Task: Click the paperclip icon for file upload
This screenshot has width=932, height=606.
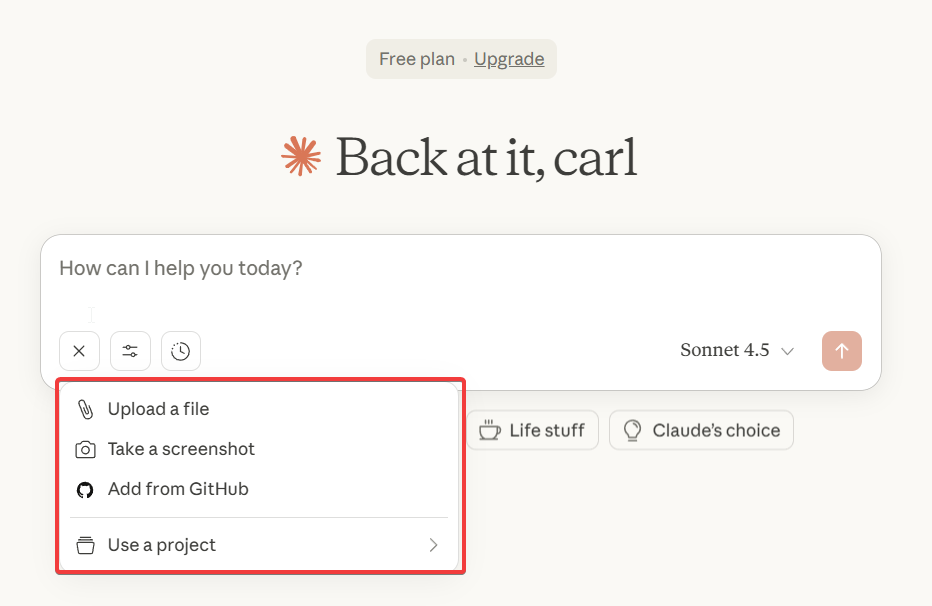Action: [86, 409]
